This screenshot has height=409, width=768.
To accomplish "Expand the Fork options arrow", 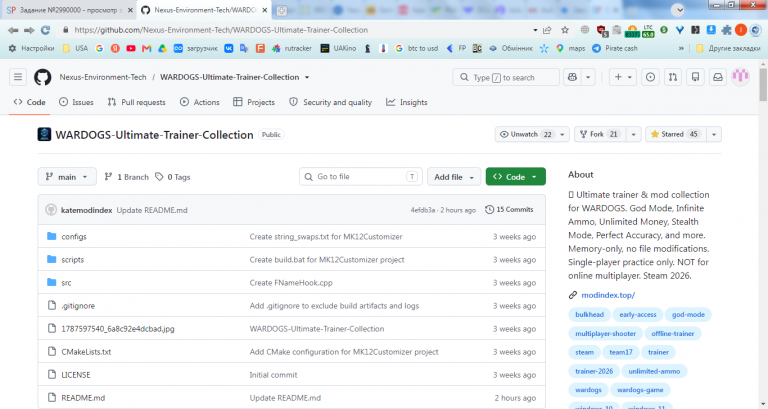I will pyautogui.click(x=633, y=134).
